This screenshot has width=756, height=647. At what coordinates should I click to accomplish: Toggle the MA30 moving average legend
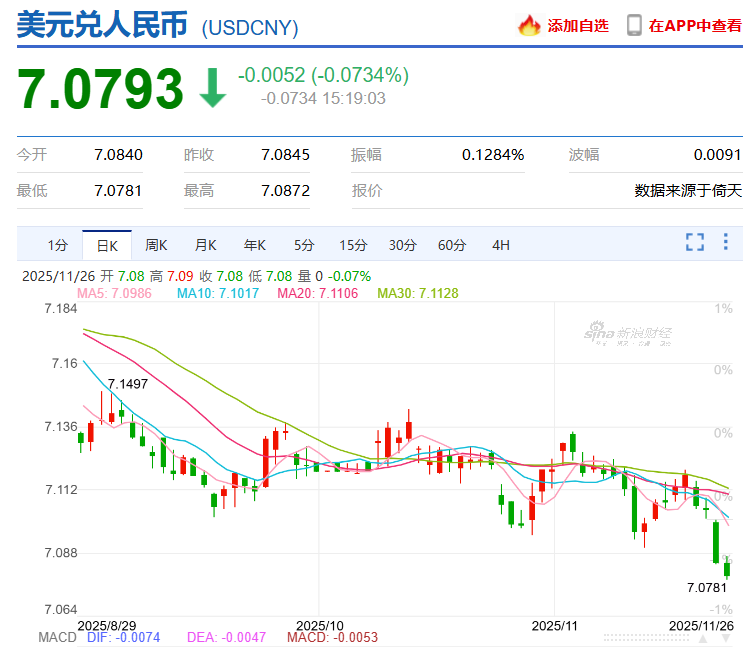coord(419,293)
